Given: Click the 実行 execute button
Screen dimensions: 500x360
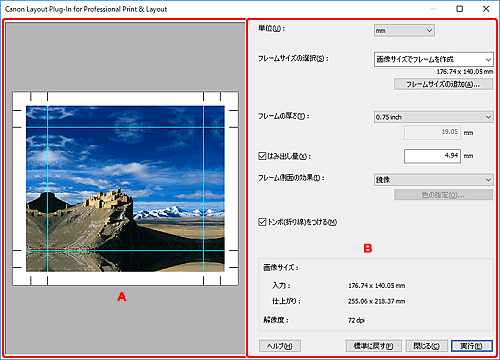Looking at the screenshot, I should 471,346.
